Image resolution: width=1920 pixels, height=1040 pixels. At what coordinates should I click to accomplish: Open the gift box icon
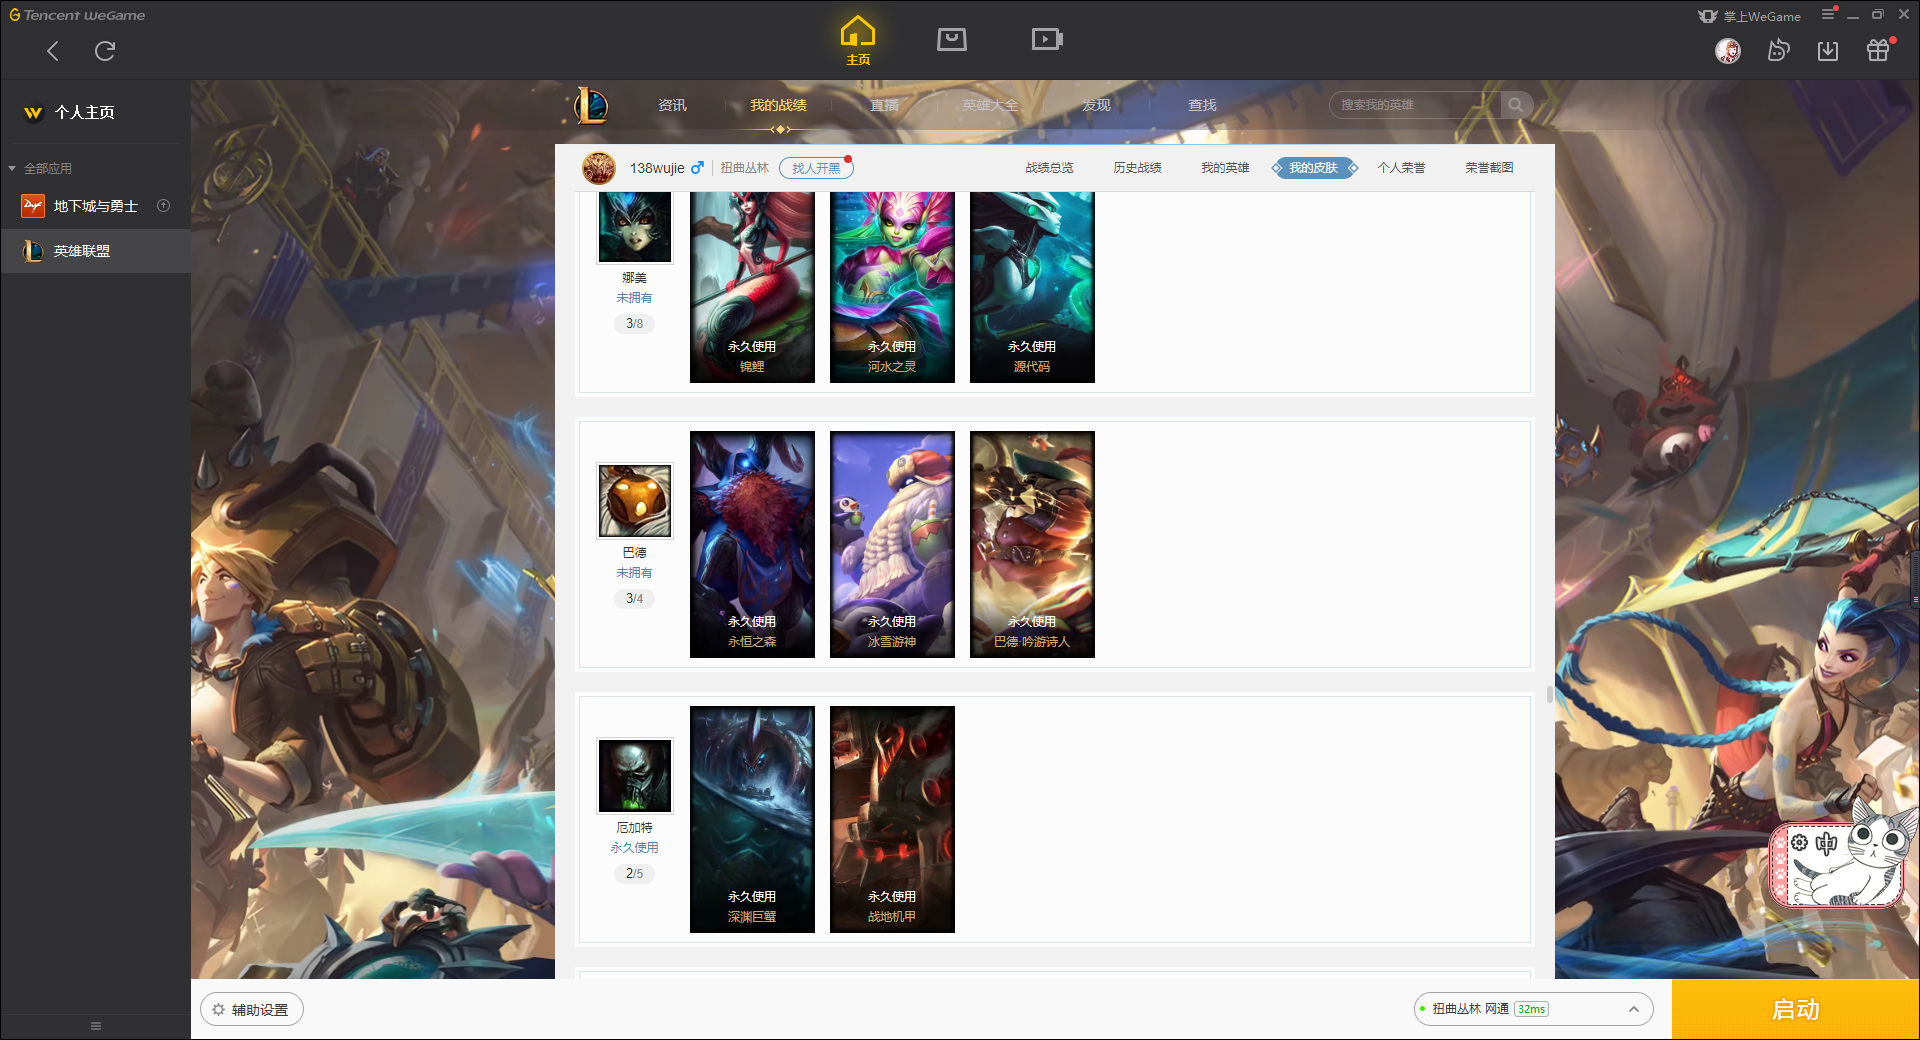pos(1878,51)
